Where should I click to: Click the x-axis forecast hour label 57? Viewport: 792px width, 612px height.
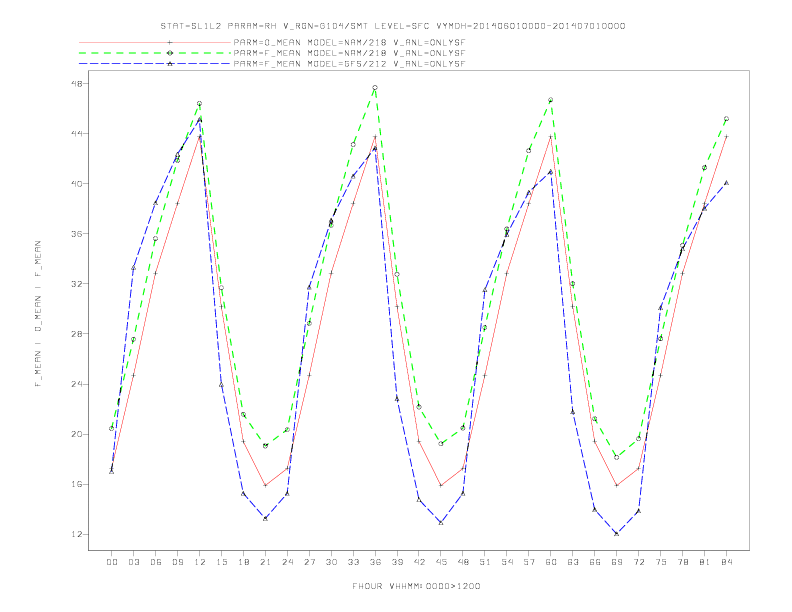(x=529, y=562)
